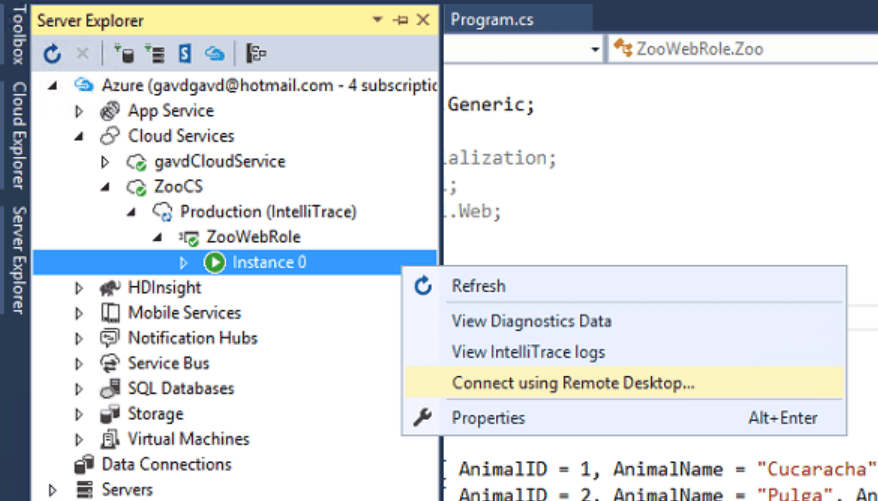Open the Toolbox side tab
Viewport: 878px width, 501px height.
click(18, 35)
